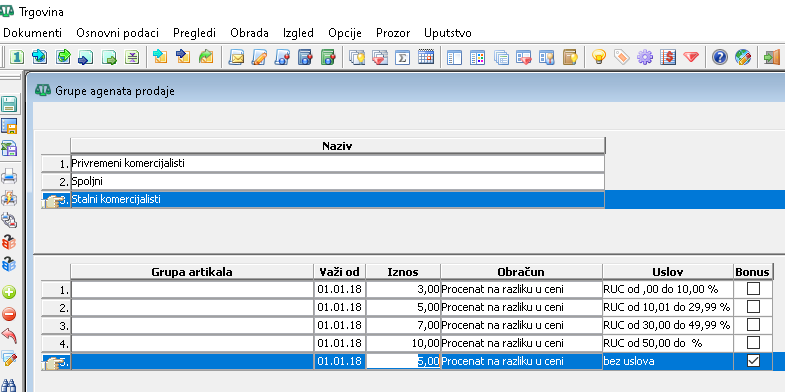Click the Iznos column header
The height and width of the screenshot is (392, 785).
tap(403, 272)
